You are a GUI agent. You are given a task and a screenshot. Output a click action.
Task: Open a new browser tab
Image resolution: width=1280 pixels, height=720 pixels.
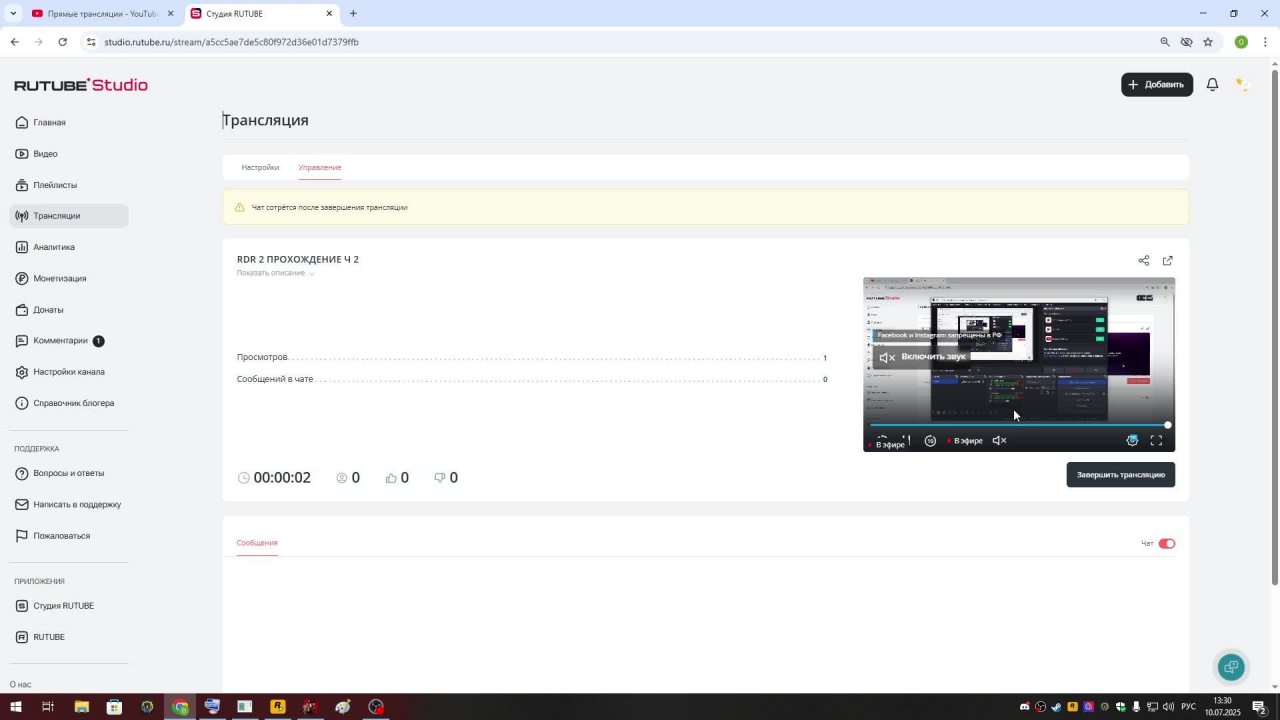(x=353, y=13)
